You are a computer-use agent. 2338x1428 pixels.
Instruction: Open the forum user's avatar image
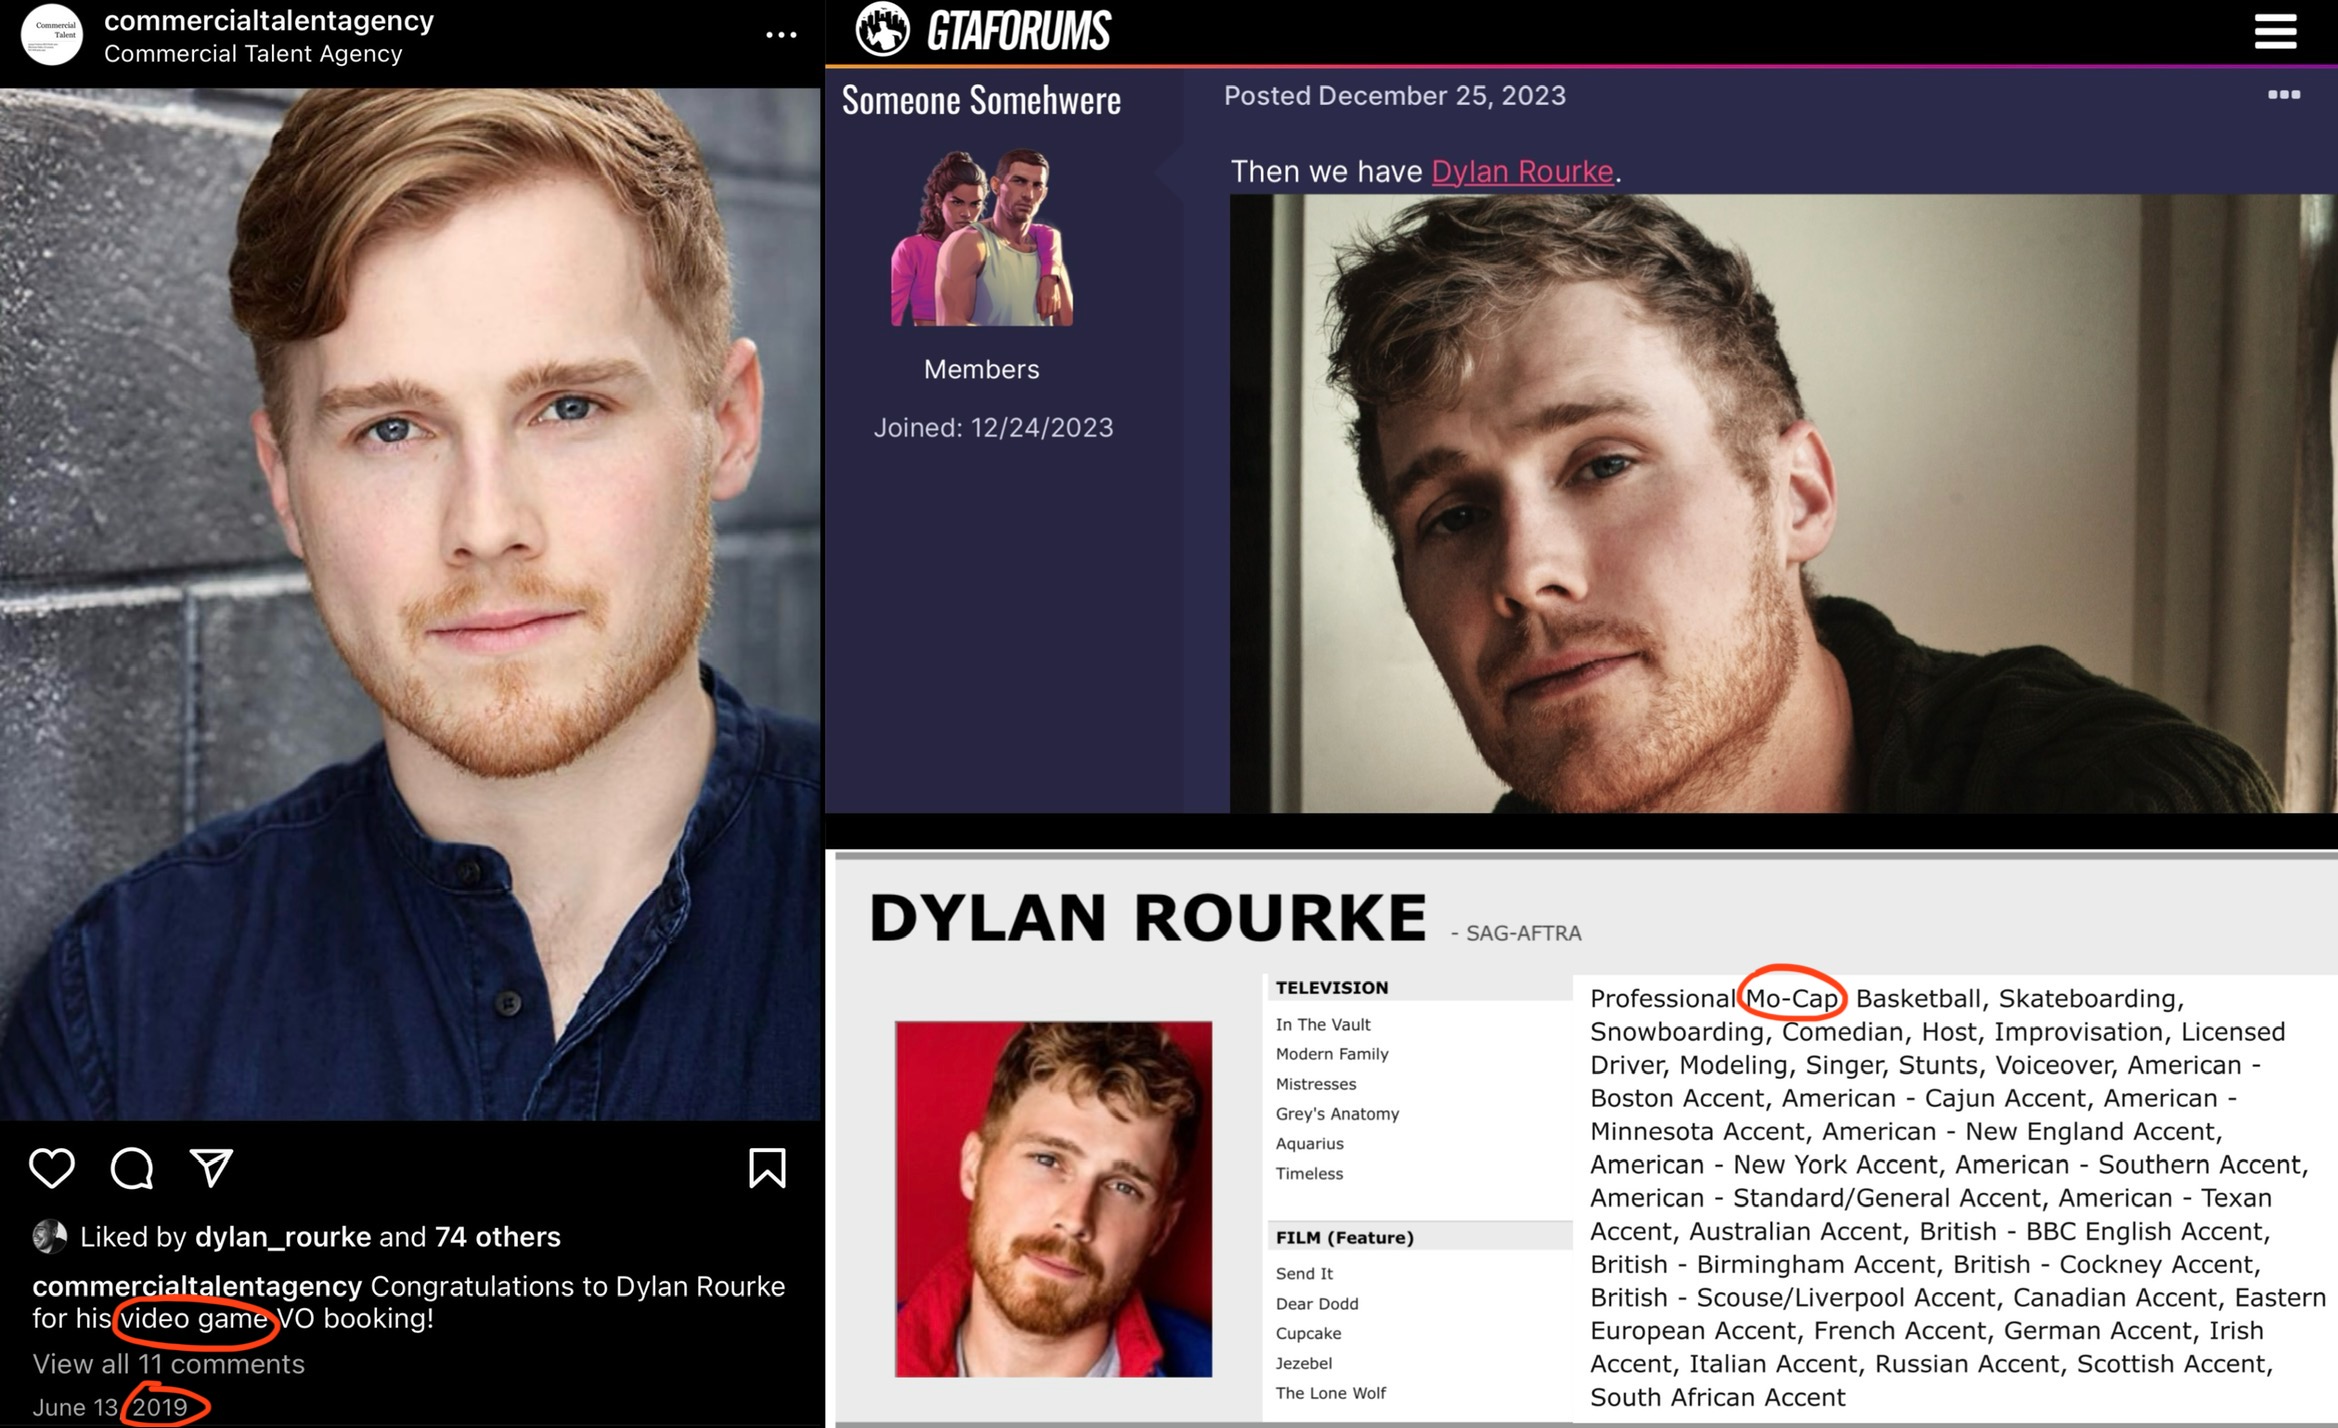pos(982,238)
